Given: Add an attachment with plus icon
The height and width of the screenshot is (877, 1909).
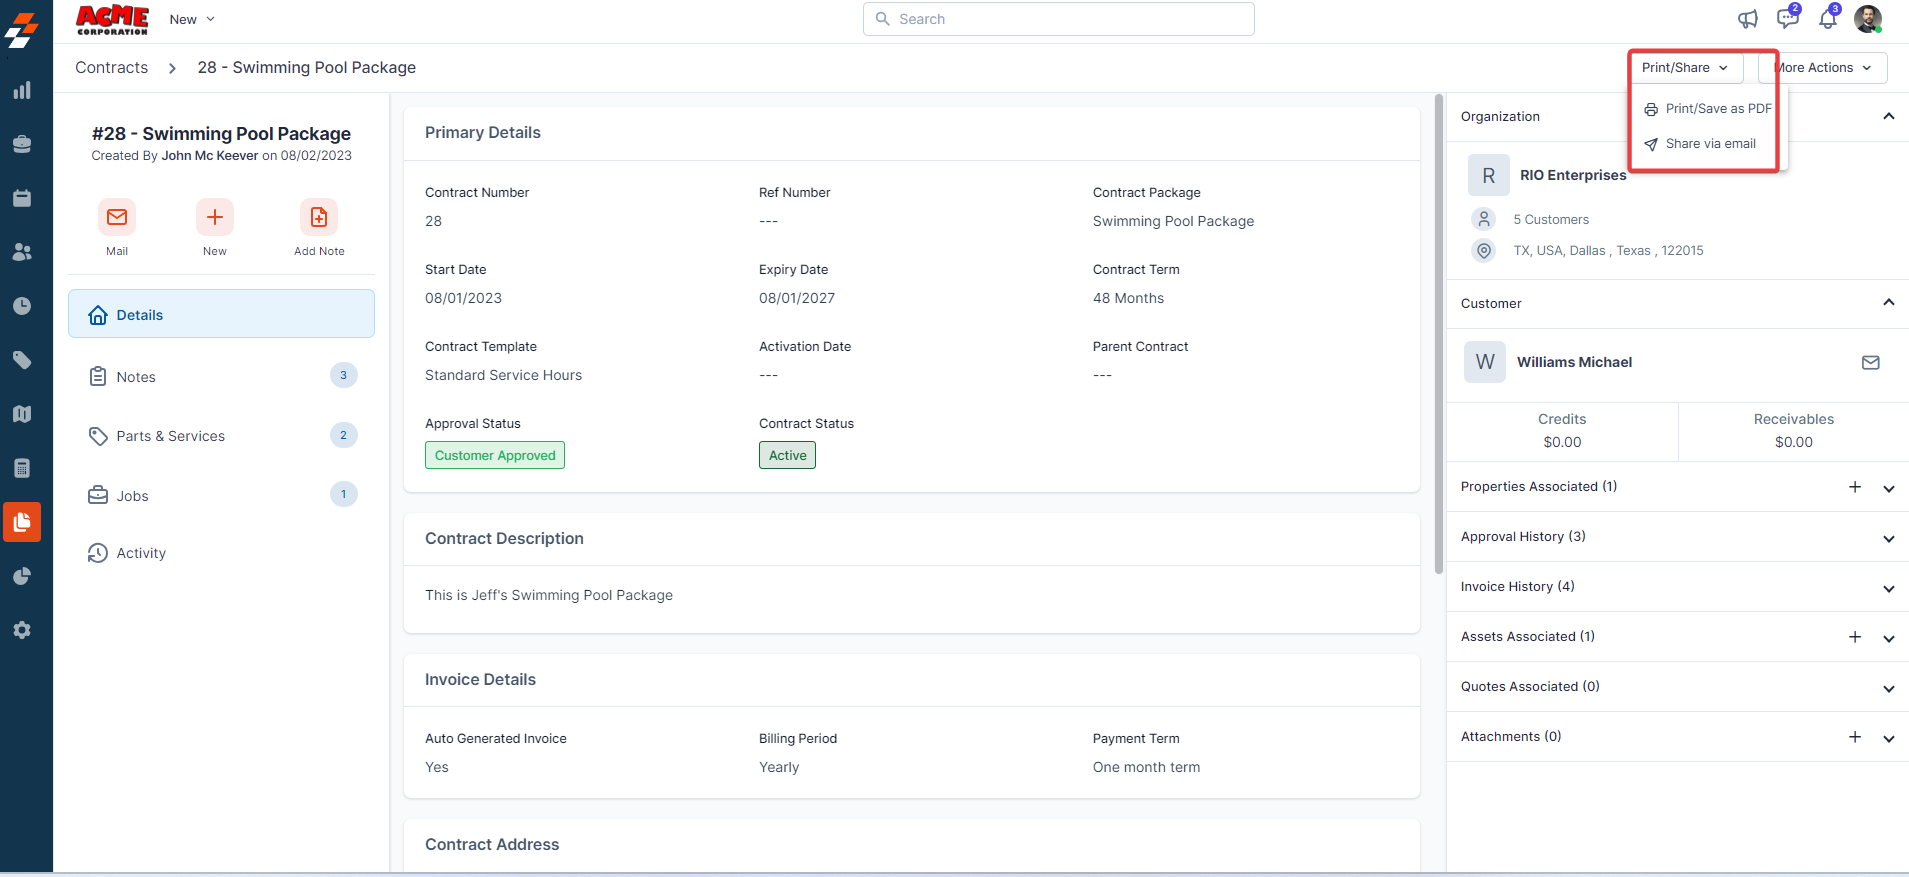Looking at the screenshot, I should [x=1855, y=737].
